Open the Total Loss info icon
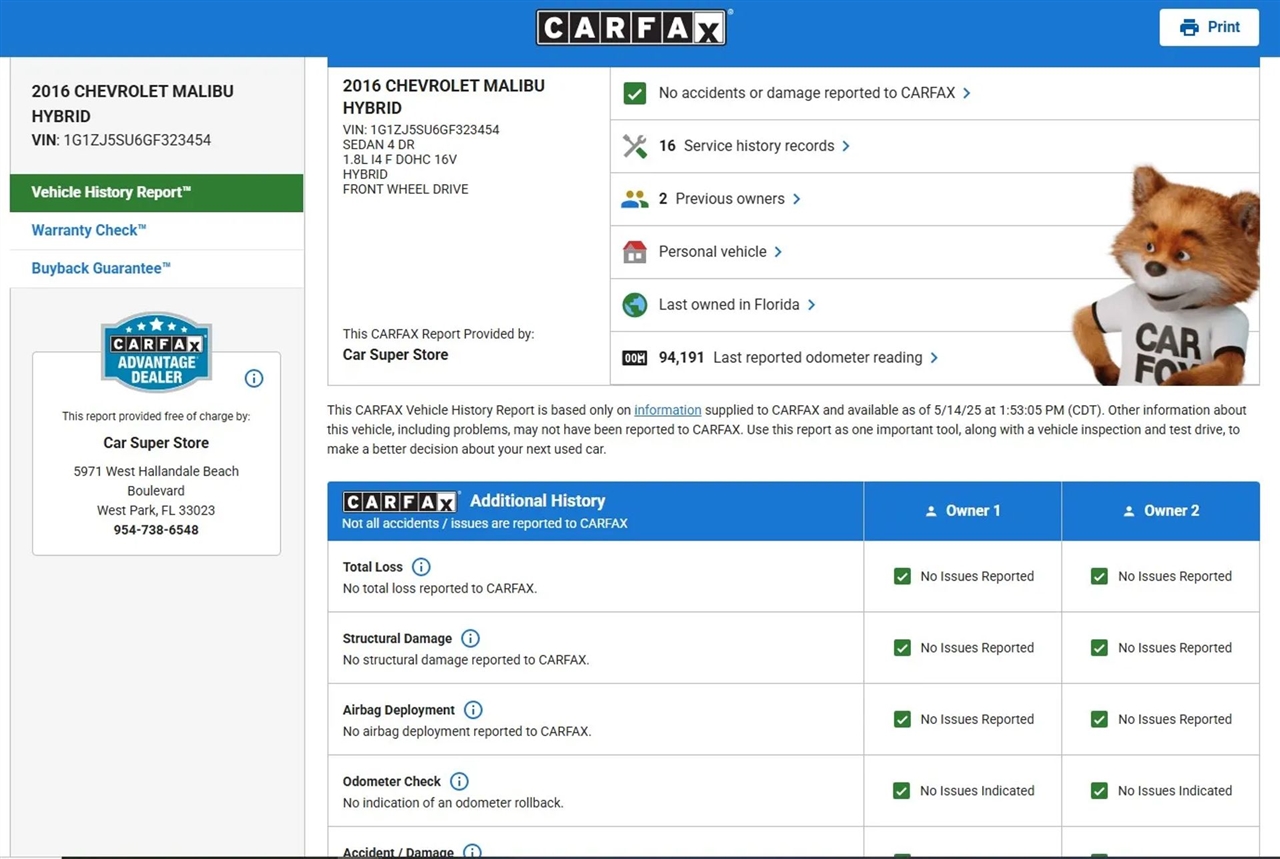Viewport: 1280px width, 859px height. pos(421,567)
